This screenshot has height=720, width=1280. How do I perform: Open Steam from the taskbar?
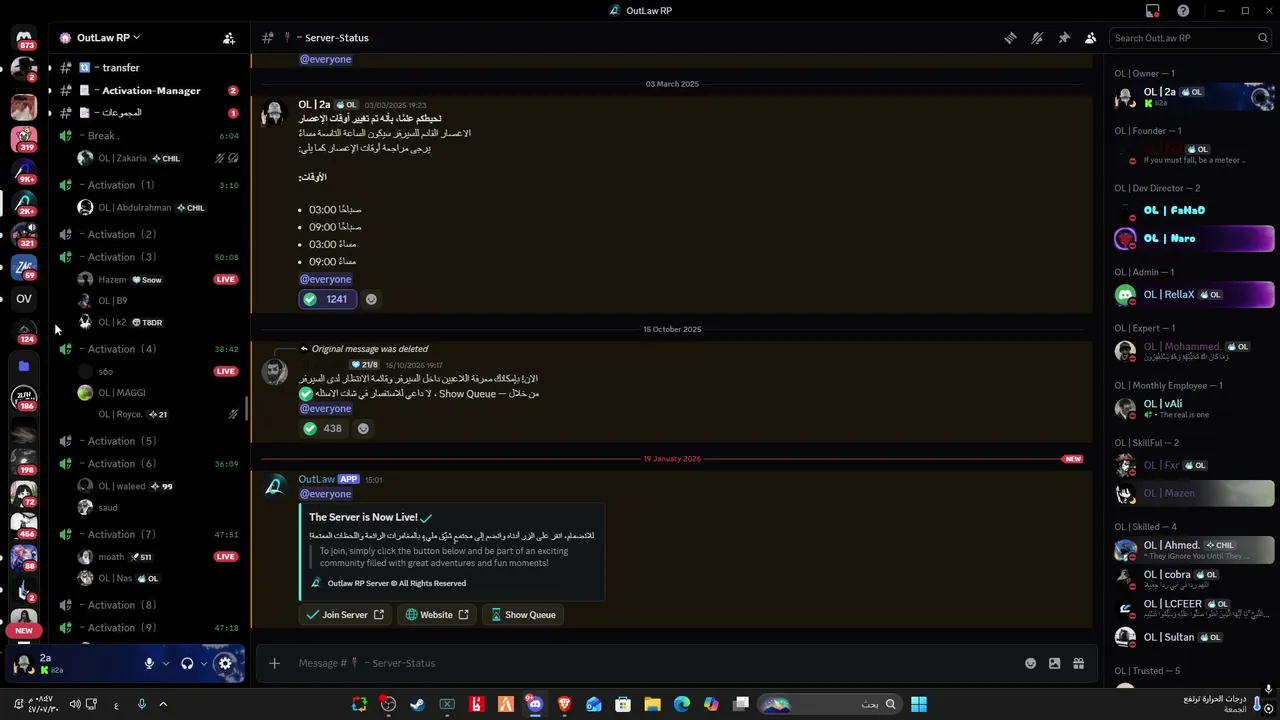(x=418, y=704)
